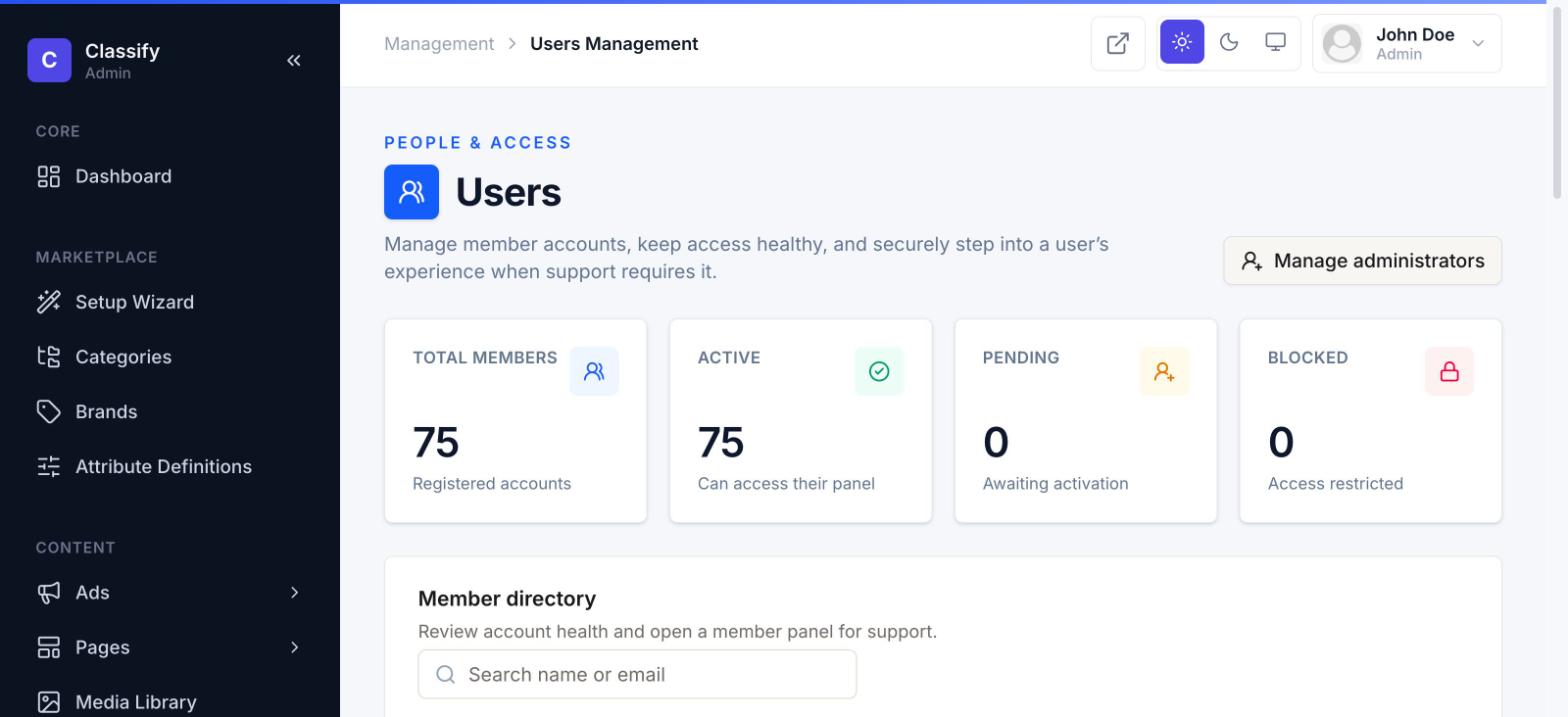Expand the Pages submenu chevron
Viewport: 1568px width, 717px height.
[294, 648]
